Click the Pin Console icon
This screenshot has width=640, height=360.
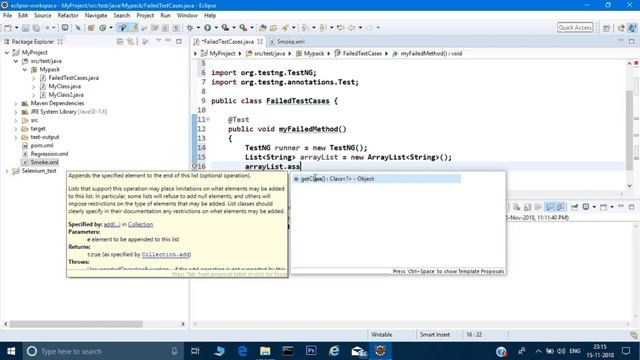(x=574, y=207)
